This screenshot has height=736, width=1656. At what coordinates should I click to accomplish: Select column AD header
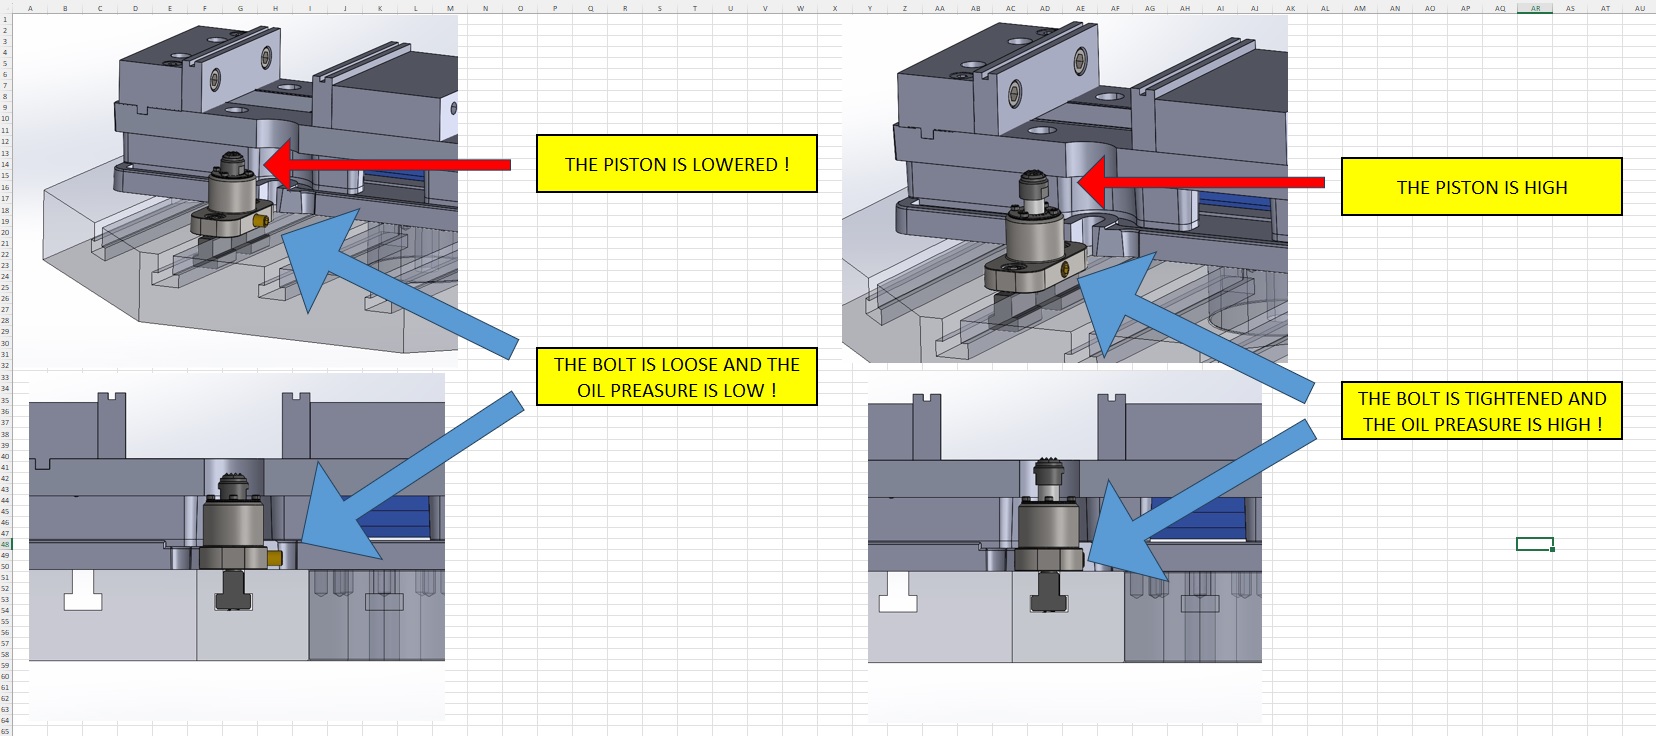pyautogui.click(x=1045, y=8)
